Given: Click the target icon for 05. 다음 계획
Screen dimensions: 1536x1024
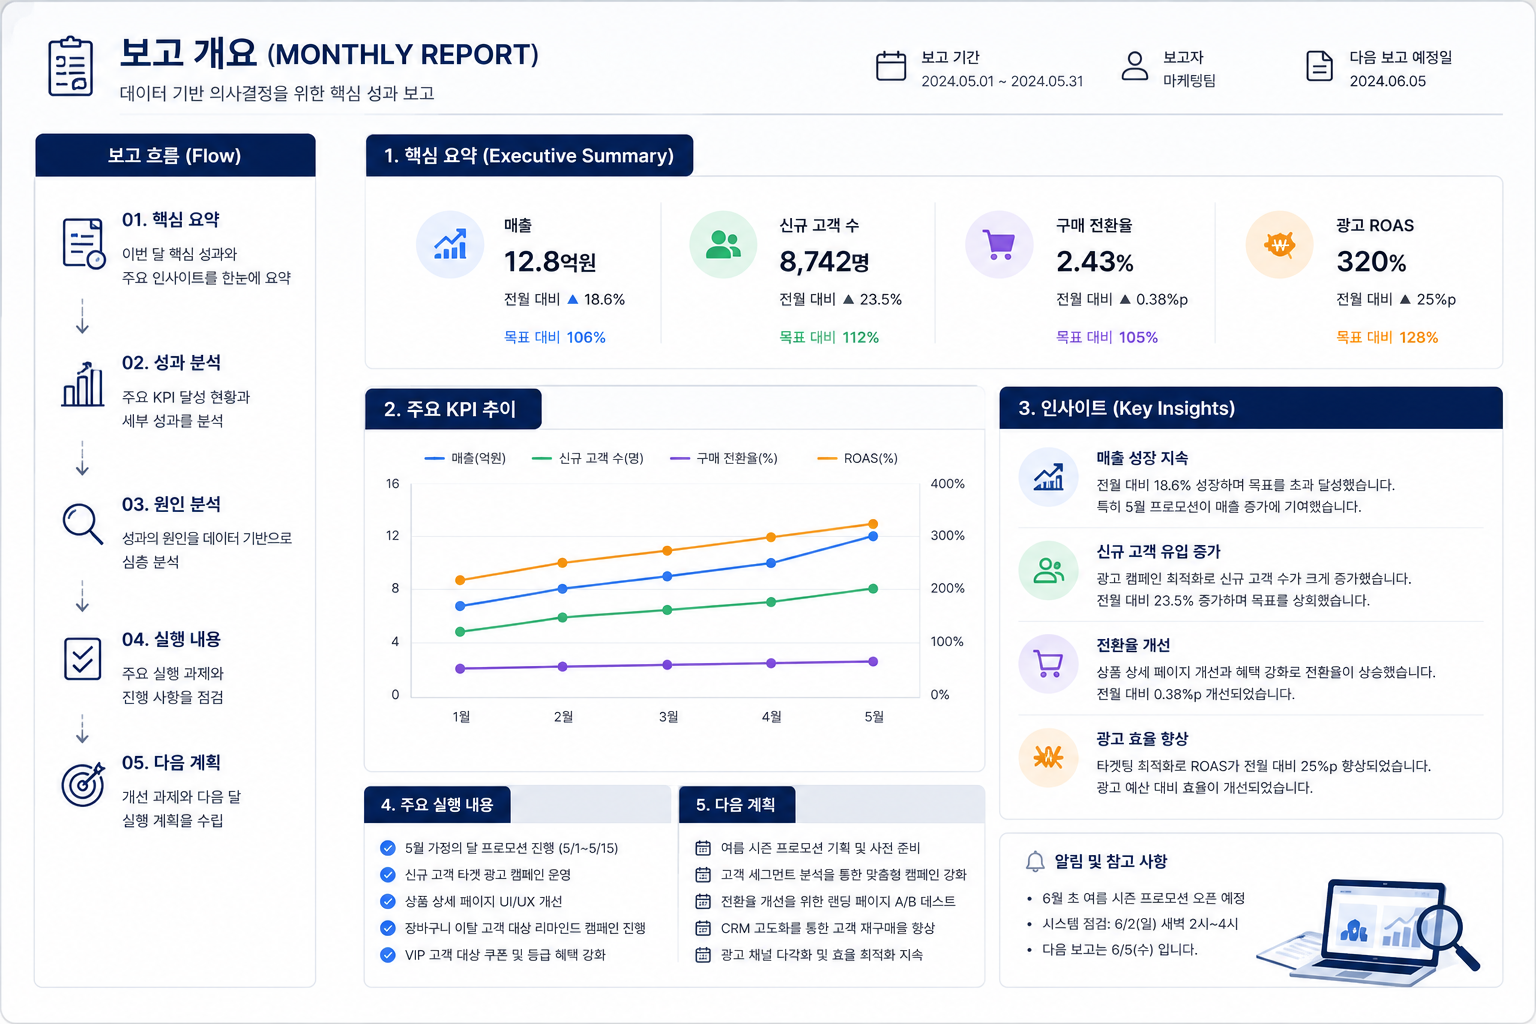Looking at the screenshot, I should point(83,784).
